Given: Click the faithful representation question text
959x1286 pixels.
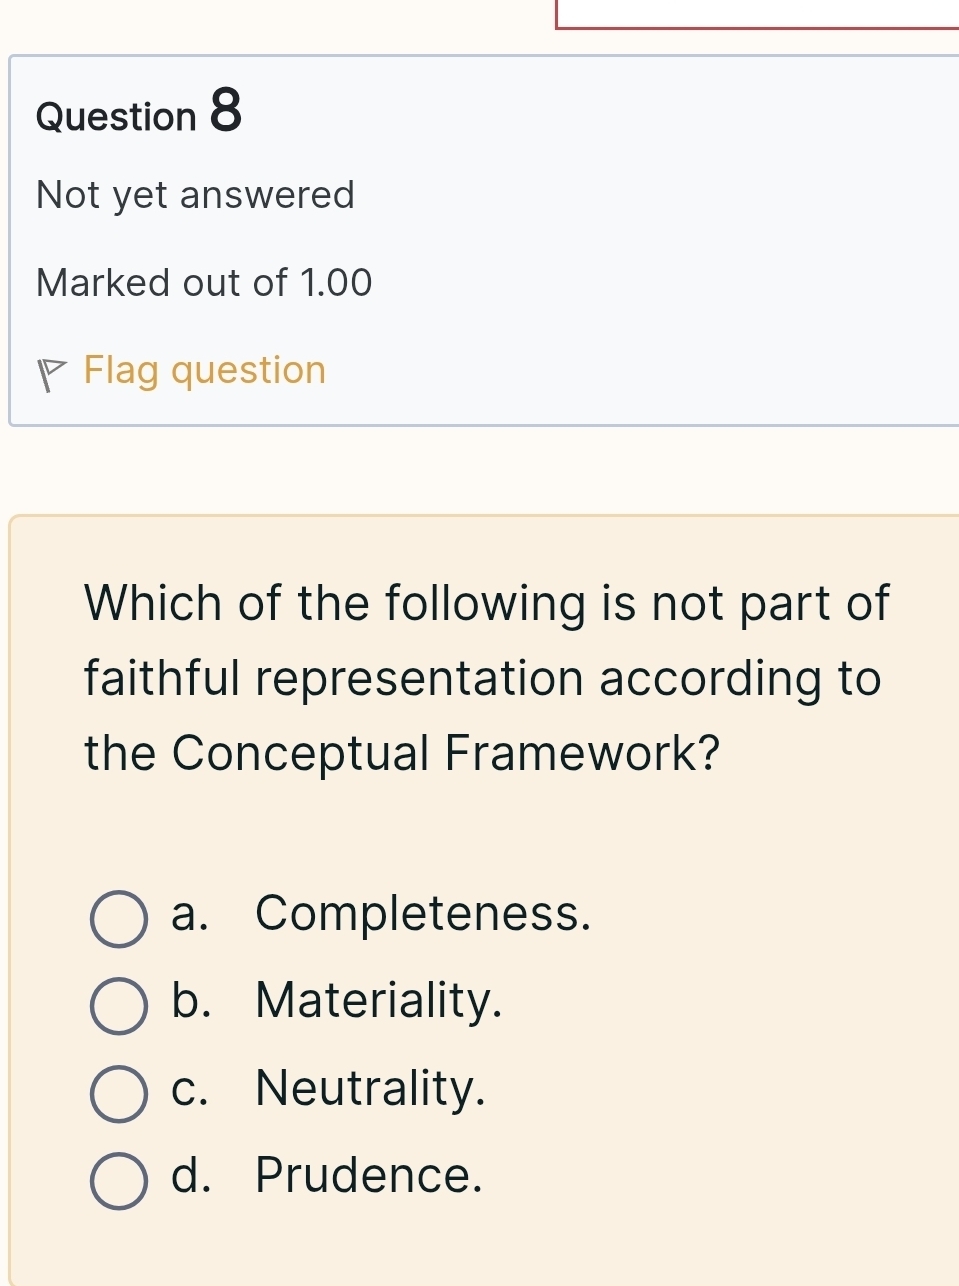Looking at the screenshot, I should (x=486, y=678).
